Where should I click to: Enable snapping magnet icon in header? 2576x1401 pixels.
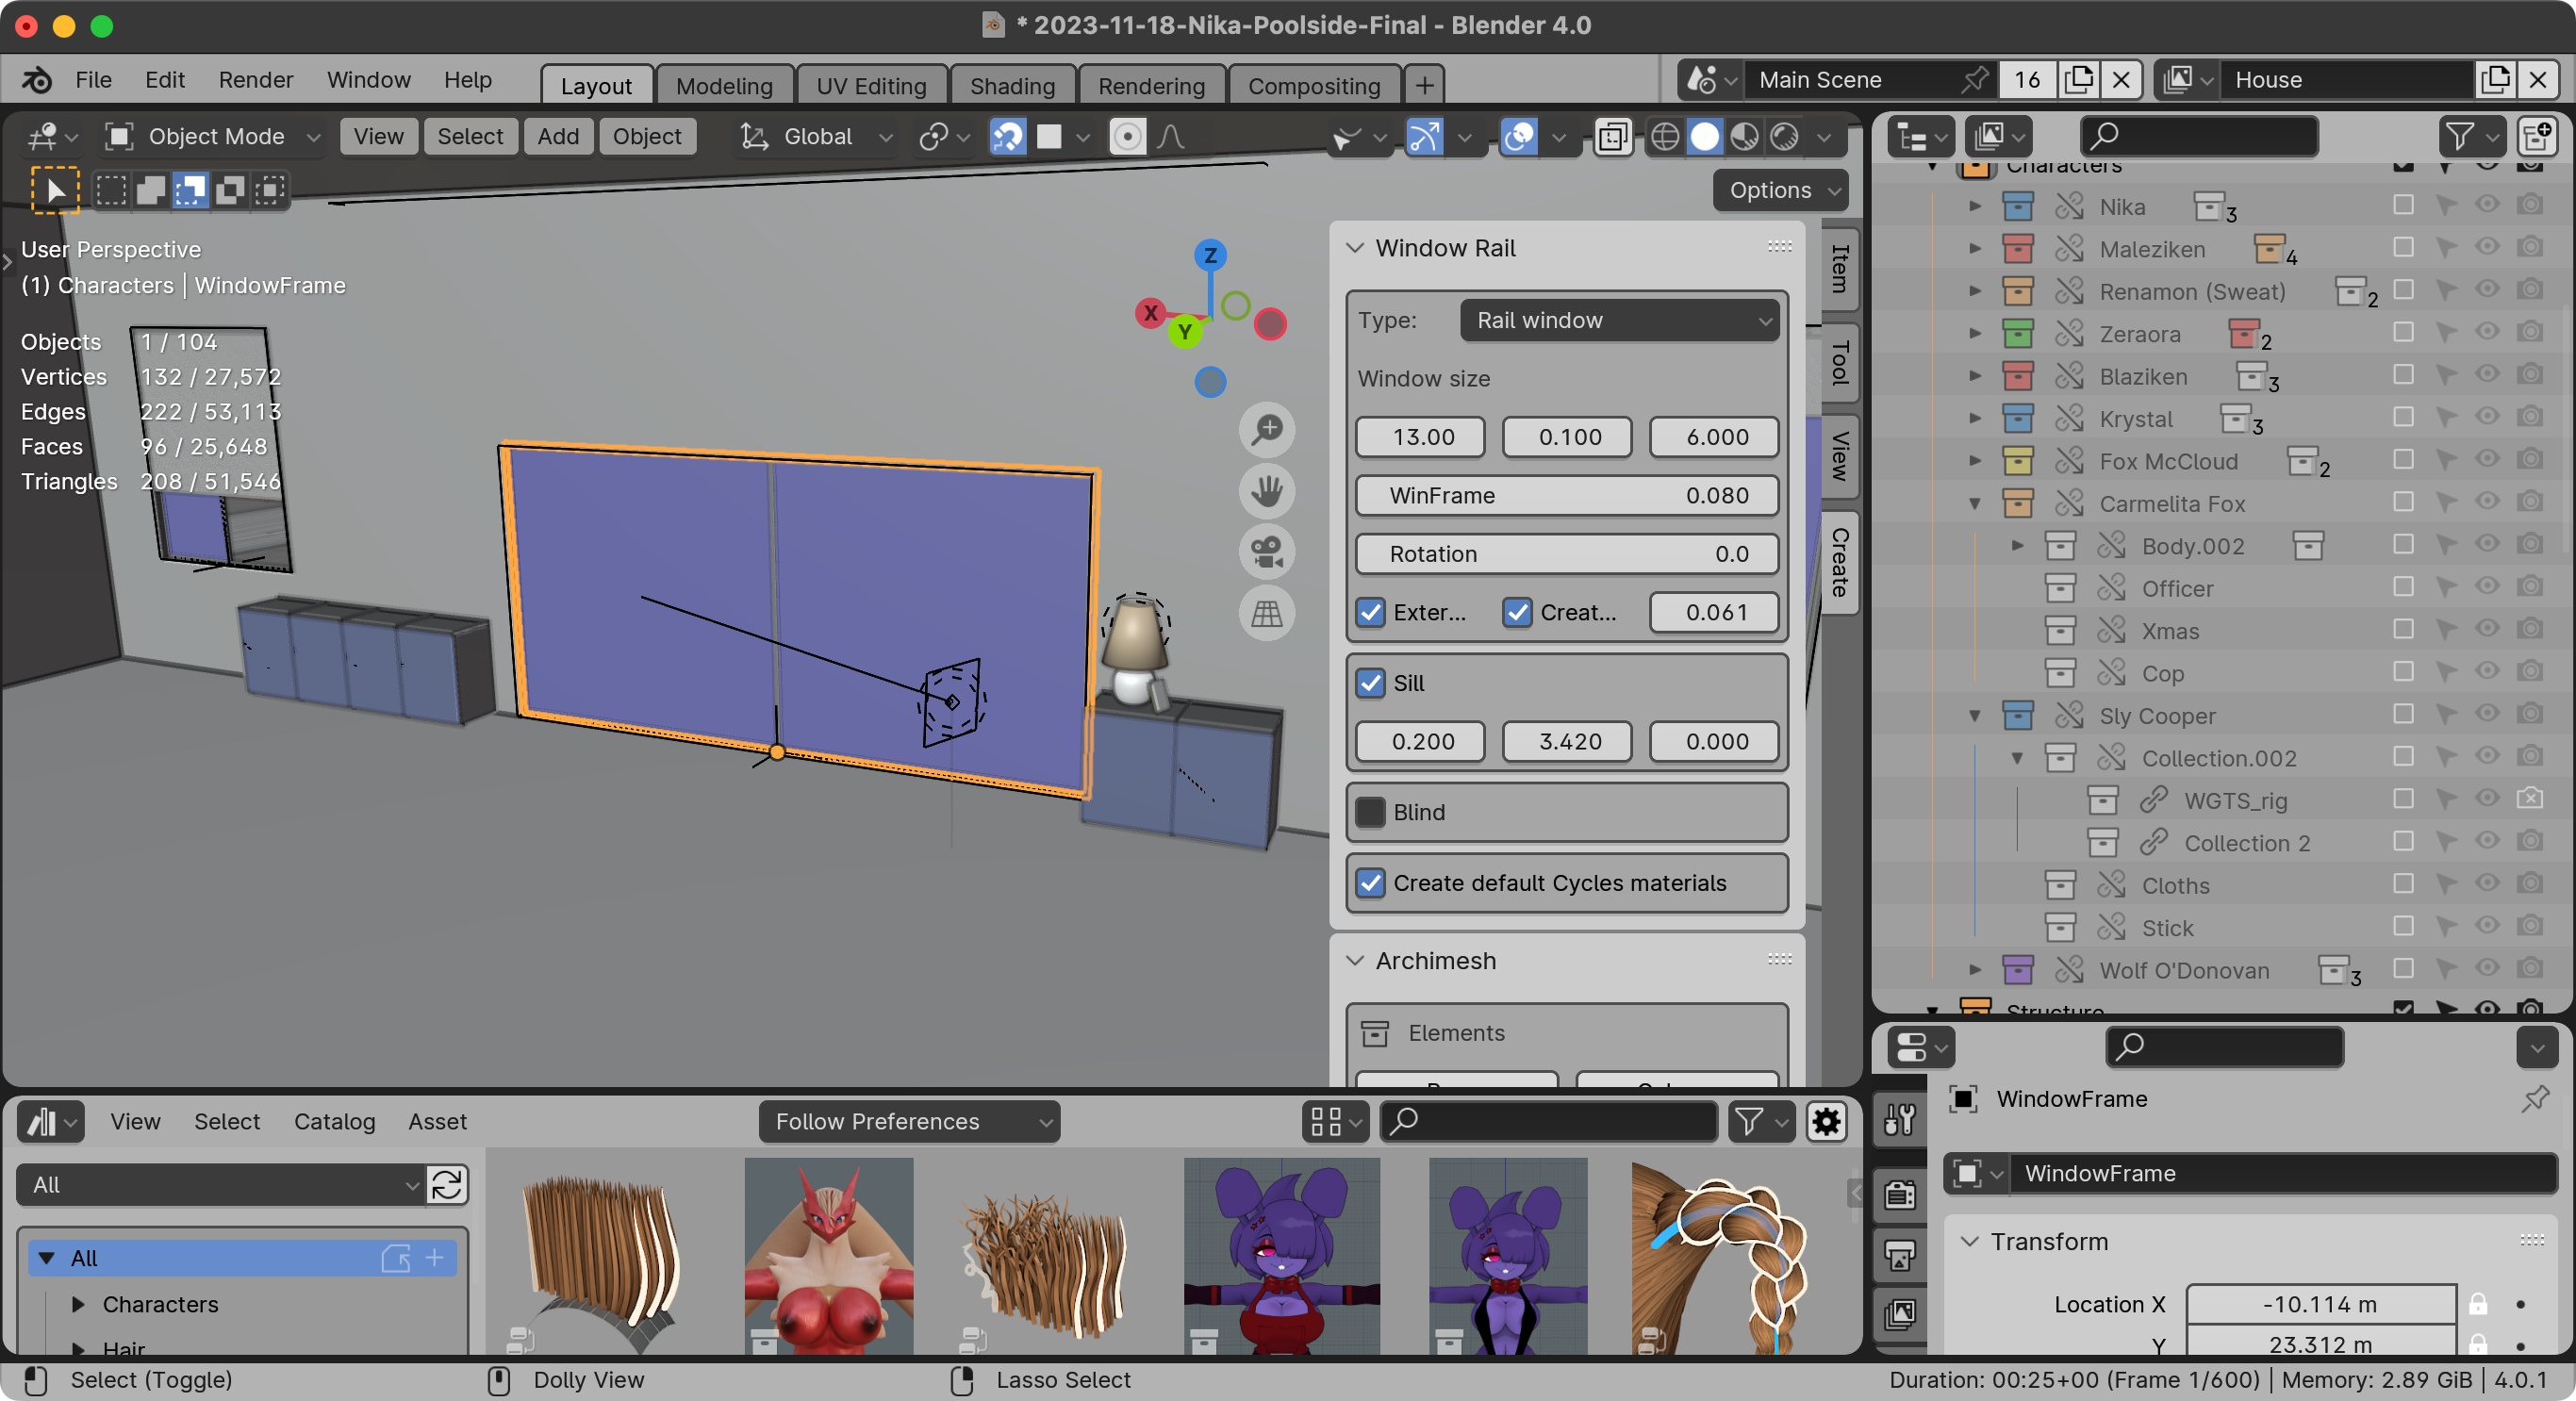point(1007,136)
